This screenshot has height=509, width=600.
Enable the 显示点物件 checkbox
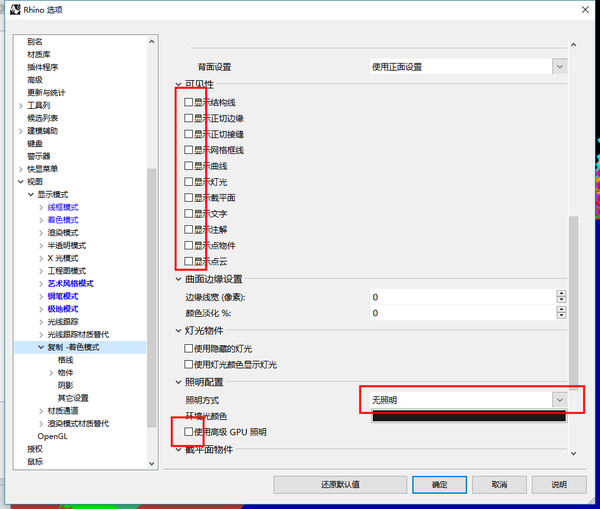(x=188, y=245)
